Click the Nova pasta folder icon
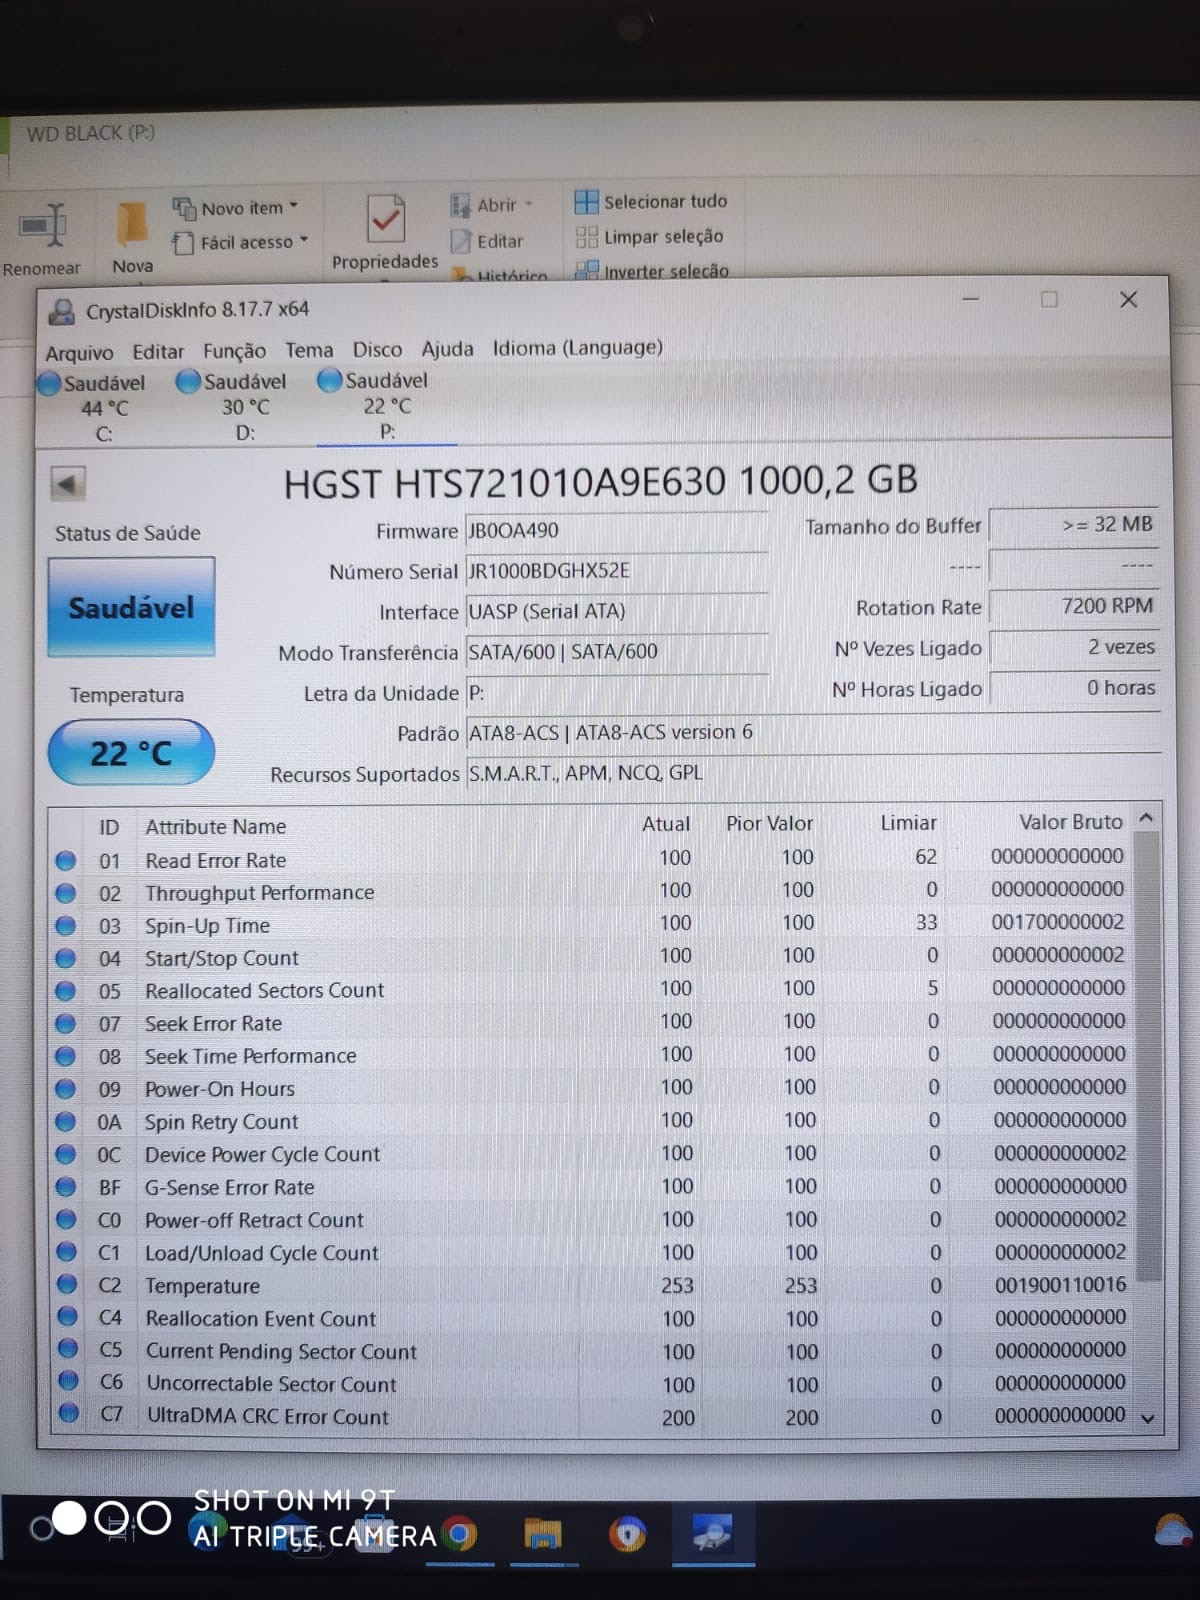Screen dimensions: 1200x1600 click(x=132, y=223)
